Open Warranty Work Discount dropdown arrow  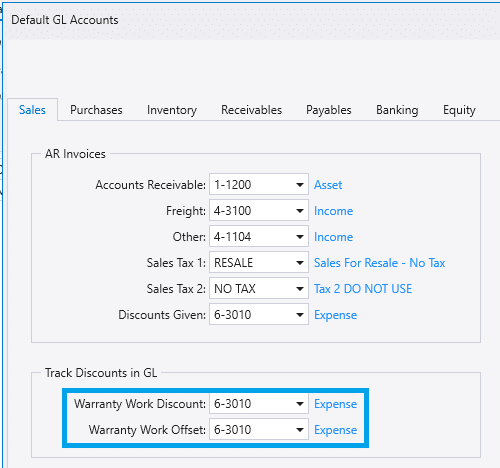tap(300, 404)
